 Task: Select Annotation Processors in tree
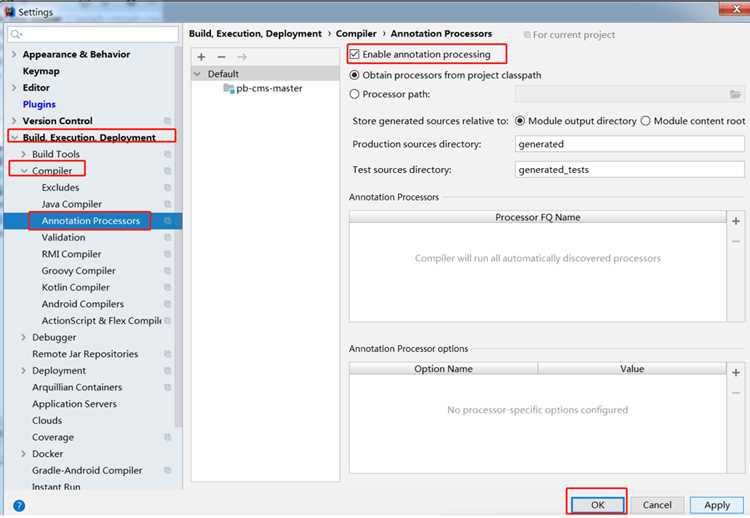point(90,220)
